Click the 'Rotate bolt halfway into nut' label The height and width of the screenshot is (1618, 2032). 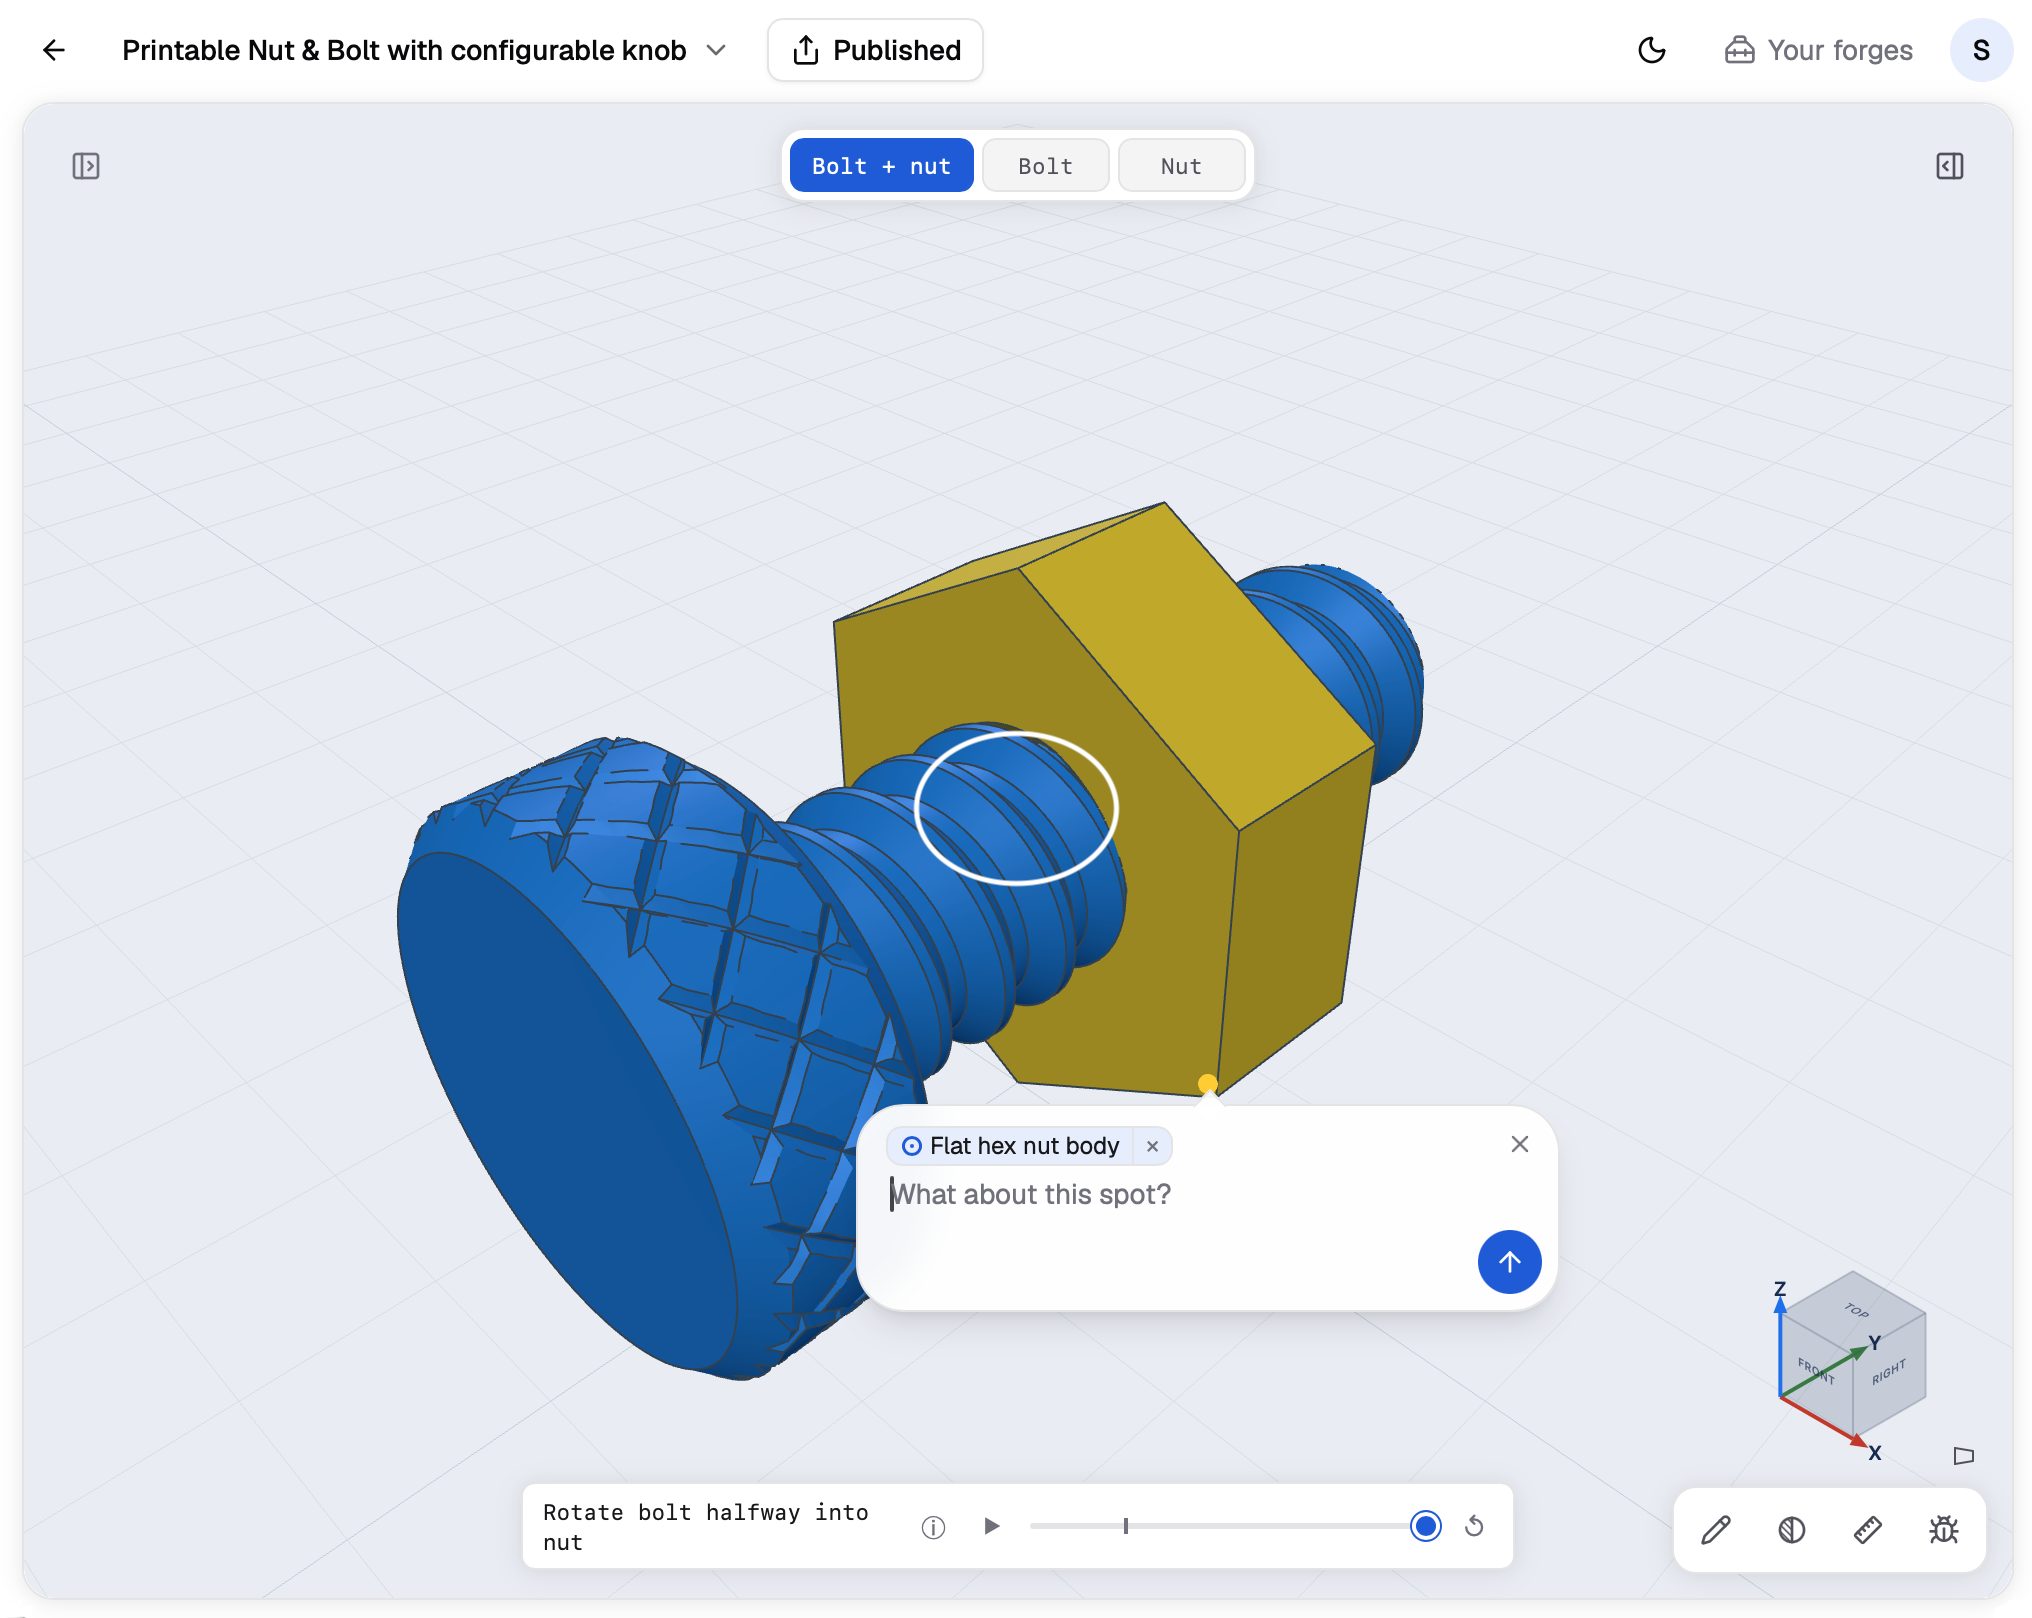pyautogui.click(x=705, y=1527)
